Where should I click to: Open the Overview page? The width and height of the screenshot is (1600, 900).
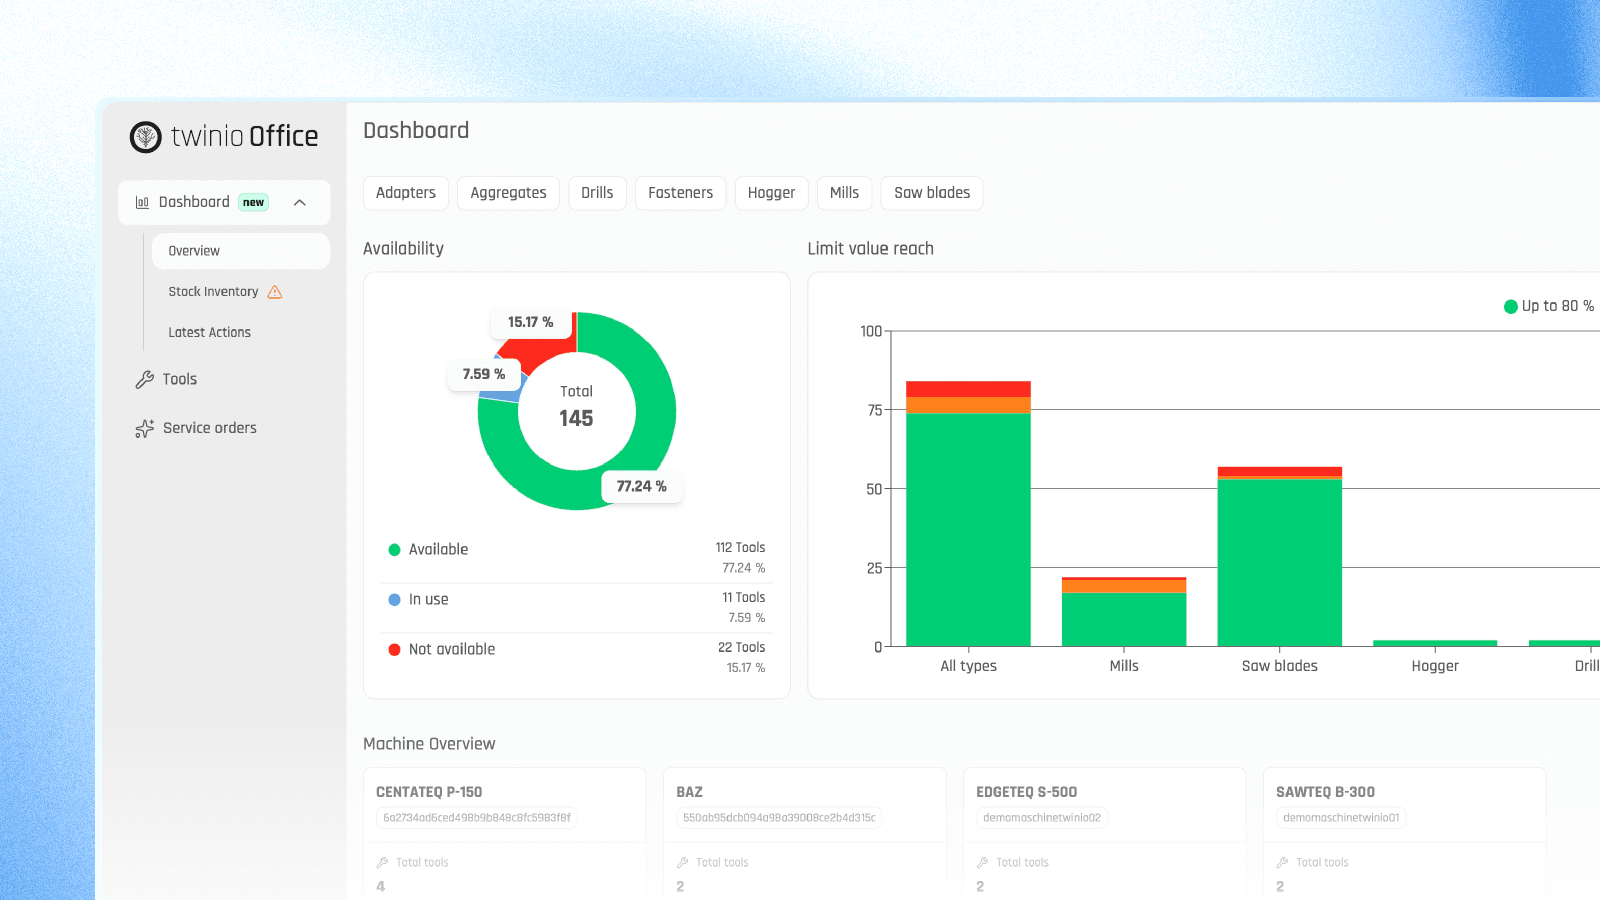tap(241, 251)
